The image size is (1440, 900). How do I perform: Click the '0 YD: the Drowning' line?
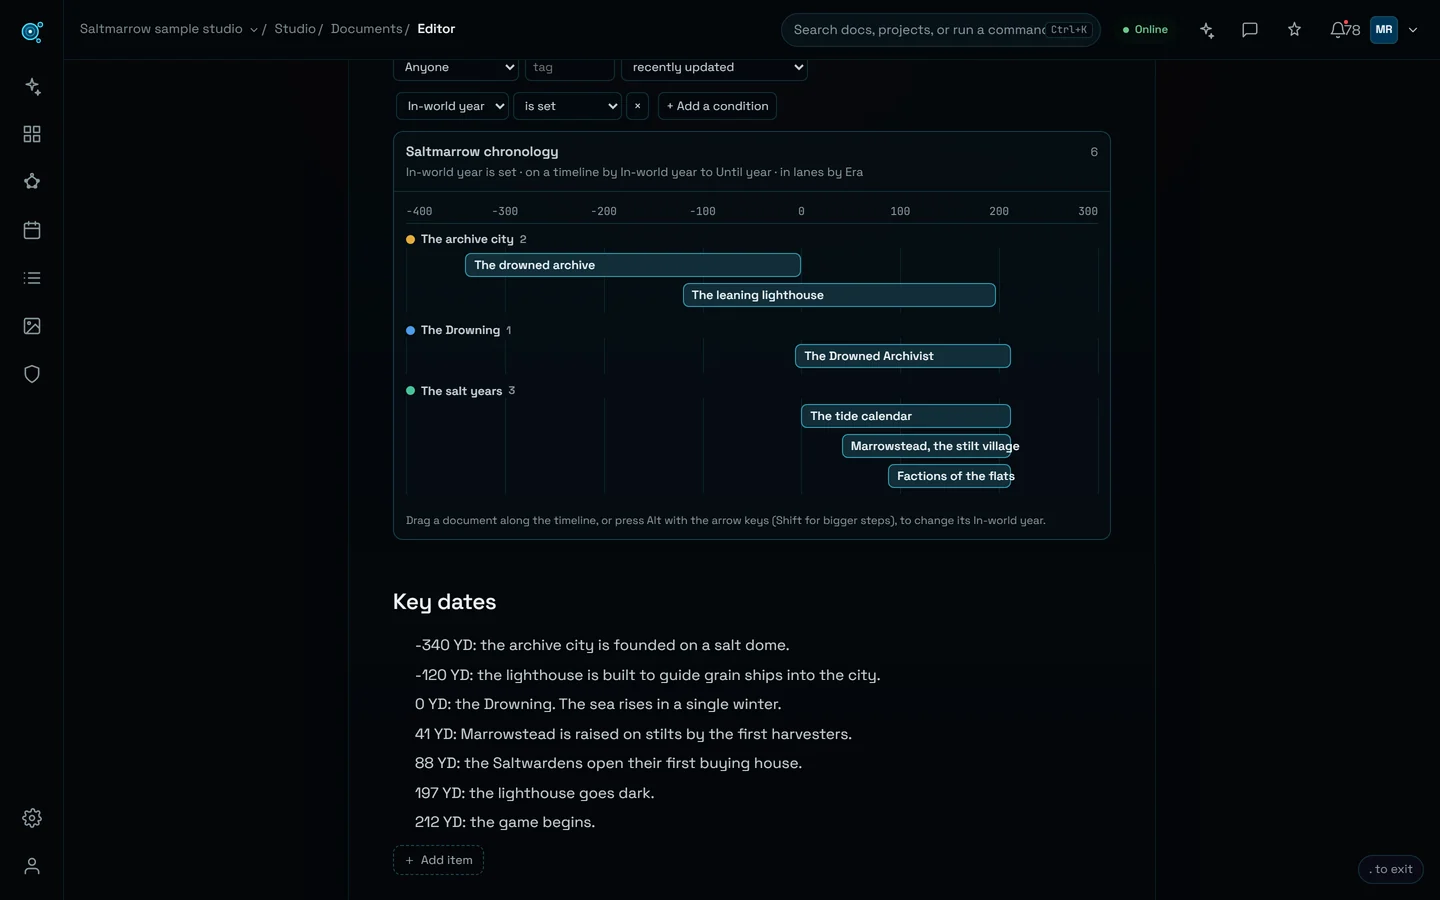[x=598, y=704]
